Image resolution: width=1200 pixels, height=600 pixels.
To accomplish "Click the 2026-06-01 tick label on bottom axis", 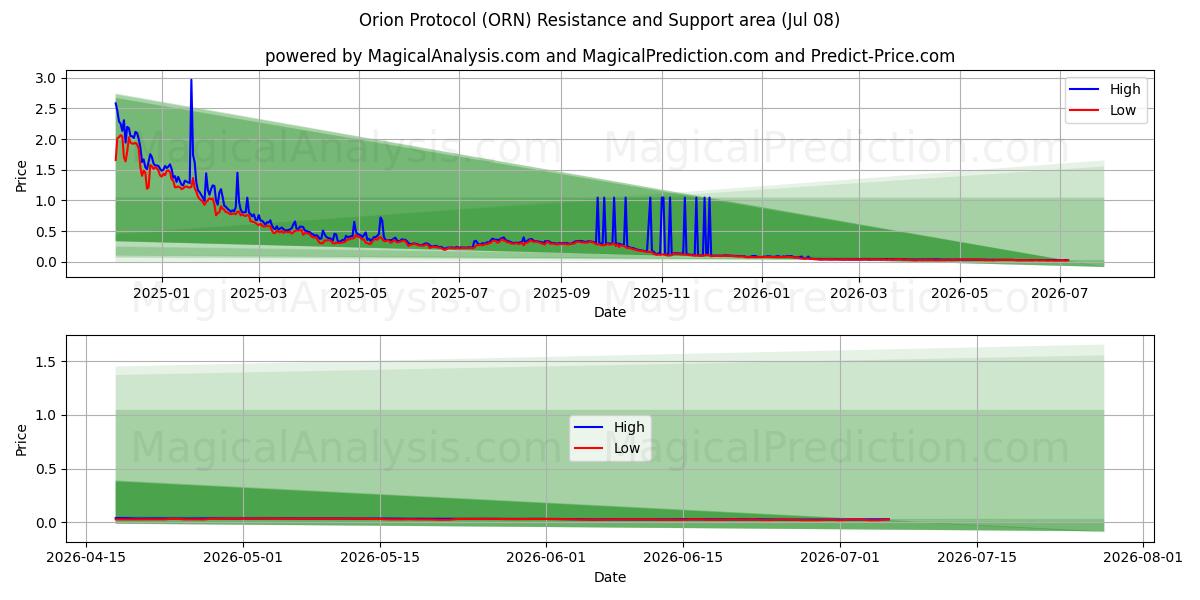I will 546,559.
